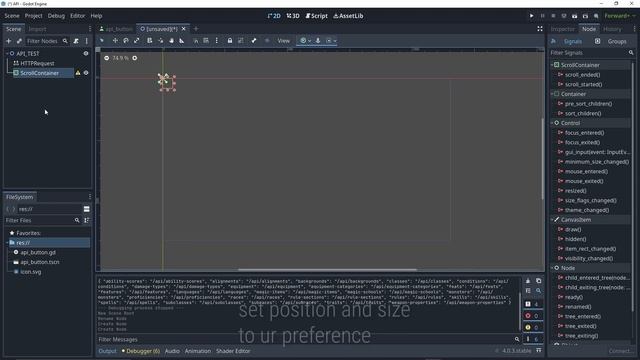Open the Project menu
Screen dimensions: 640x360
(33, 16)
